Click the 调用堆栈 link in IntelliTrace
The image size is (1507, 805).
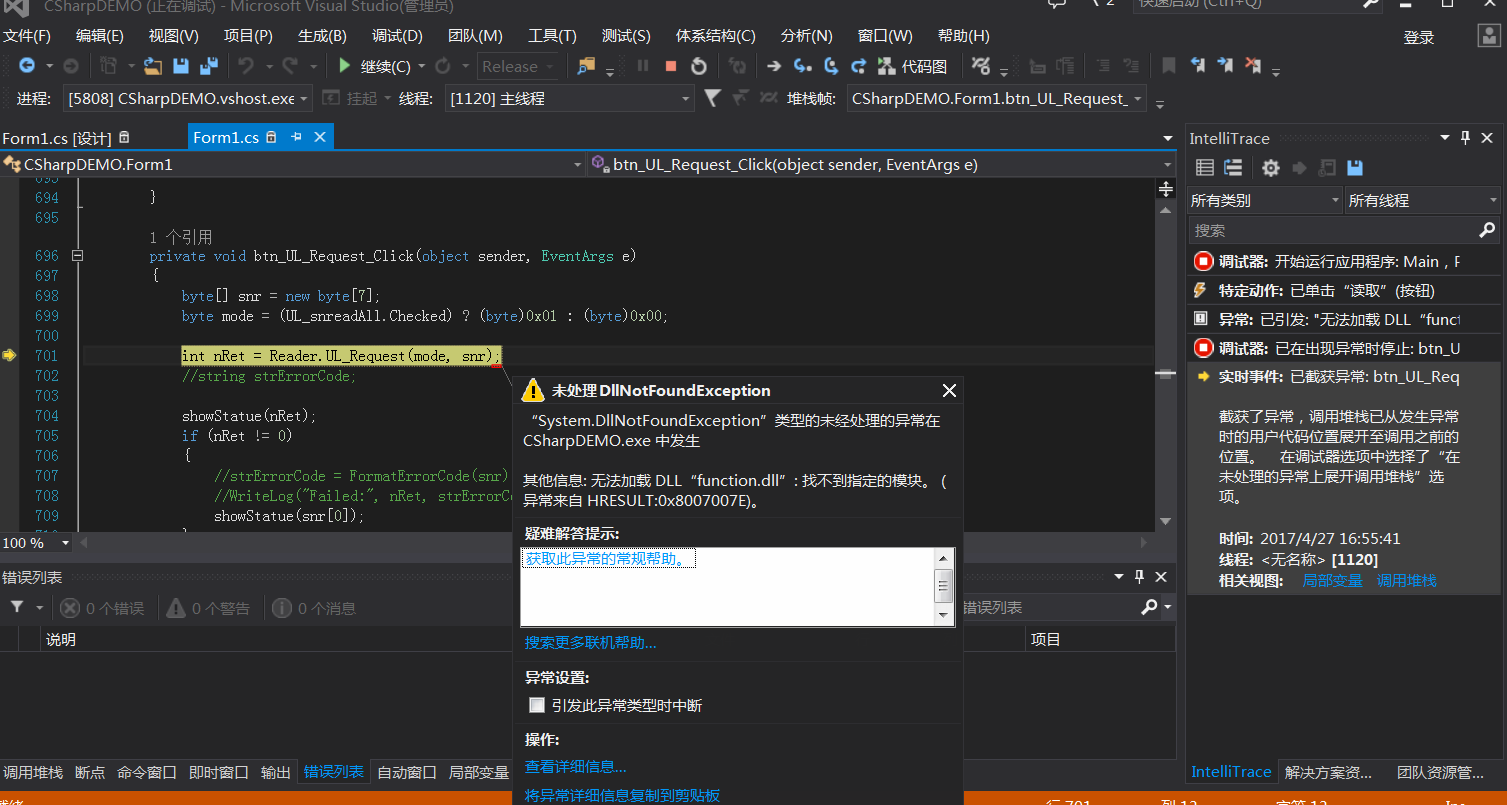pyautogui.click(x=1406, y=580)
